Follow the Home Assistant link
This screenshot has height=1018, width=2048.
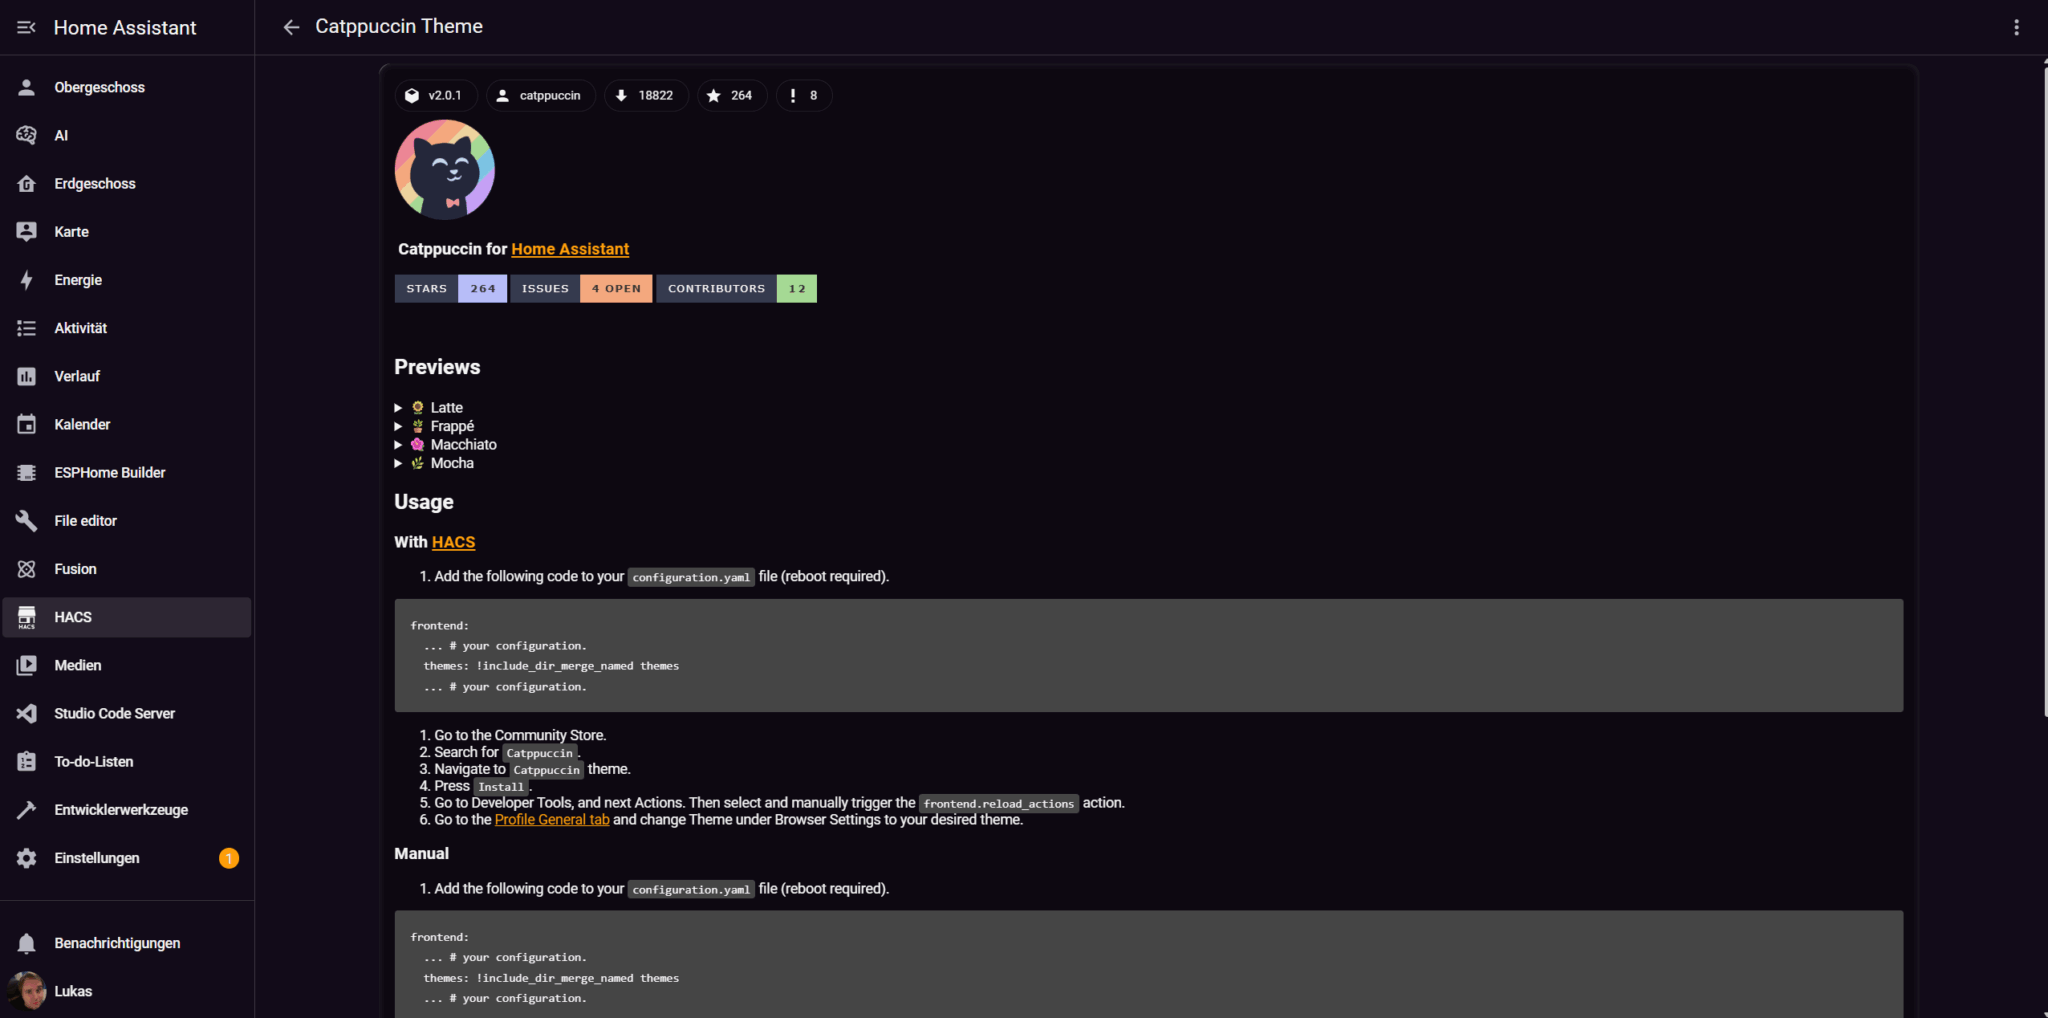click(570, 249)
